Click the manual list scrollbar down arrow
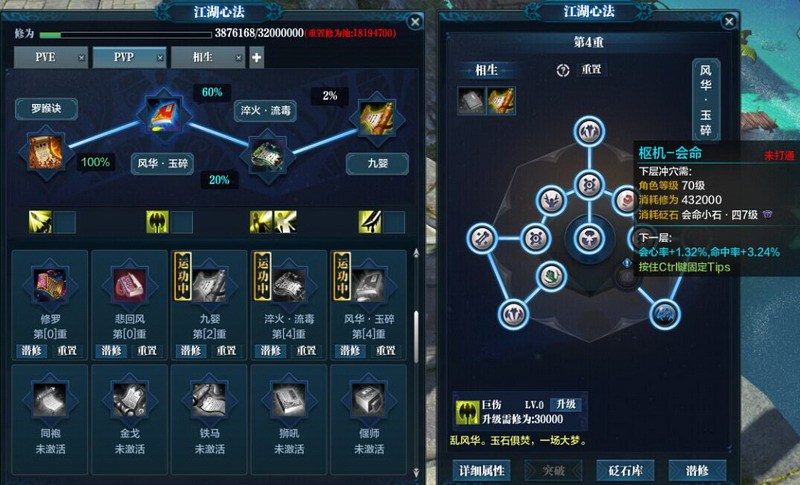This screenshot has width=800, height=485. pyautogui.click(x=416, y=472)
